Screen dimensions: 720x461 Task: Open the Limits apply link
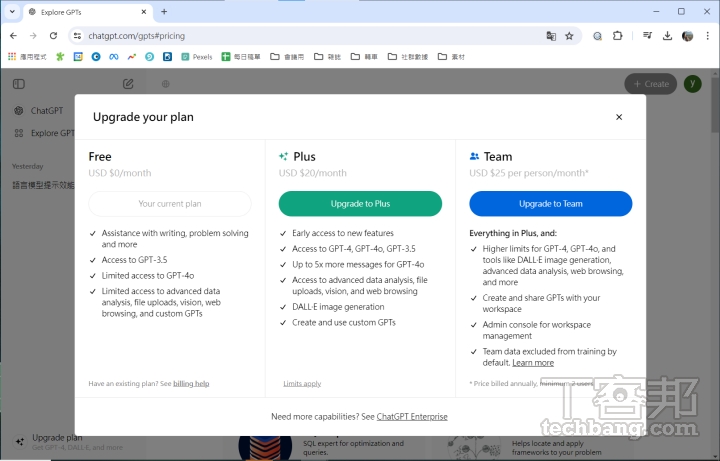point(302,383)
